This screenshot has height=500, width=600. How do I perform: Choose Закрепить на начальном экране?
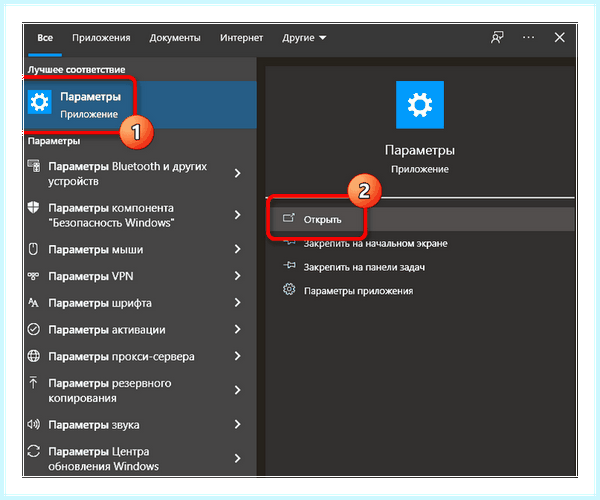coord(375,243)
